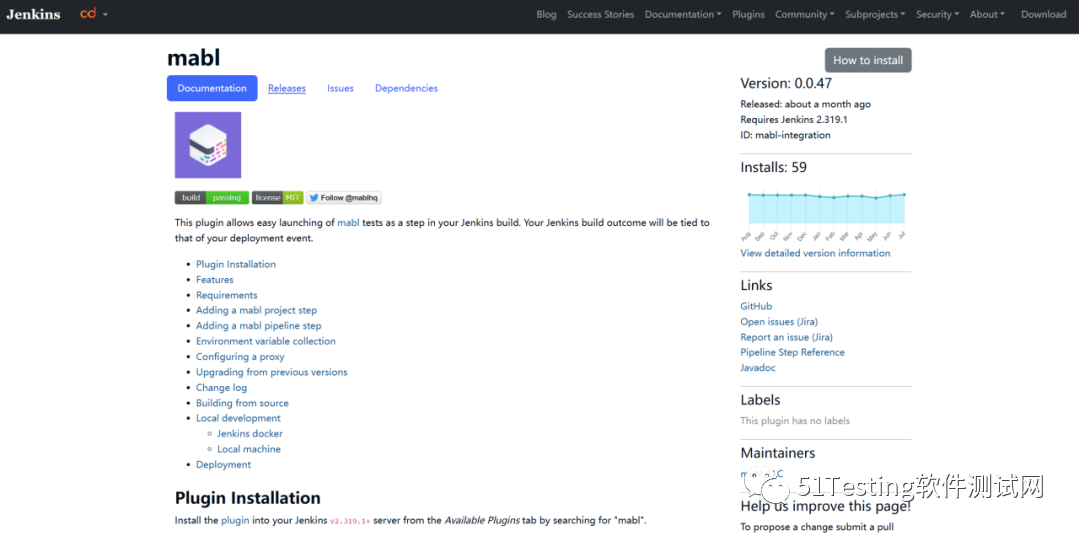Open Upgrading from previous versions link
The width and height of the screenshot is (1079, 536).
(x=272, y=372)
